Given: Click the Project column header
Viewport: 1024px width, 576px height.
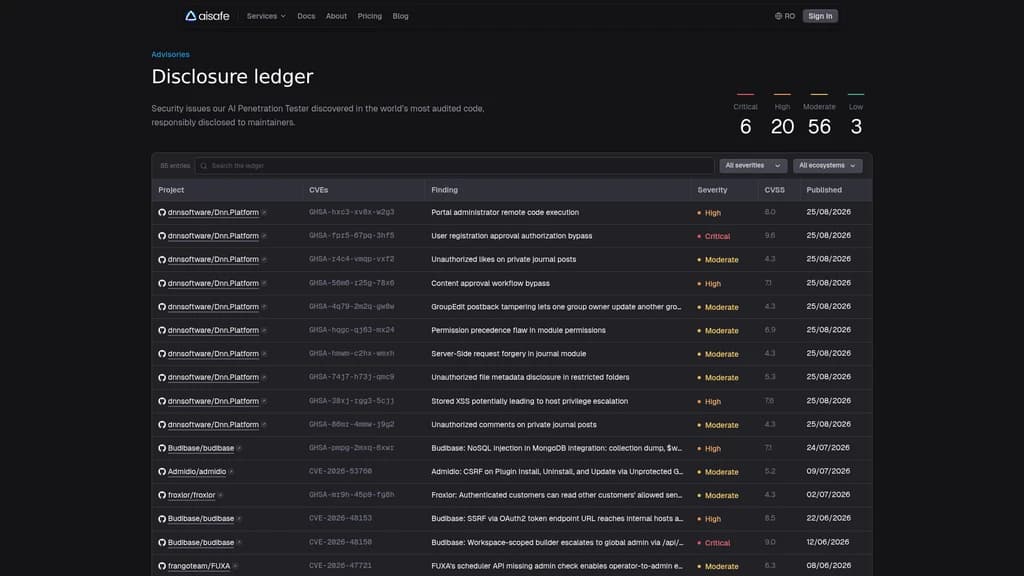Looking at the screenshot, I should coord(171,190).
